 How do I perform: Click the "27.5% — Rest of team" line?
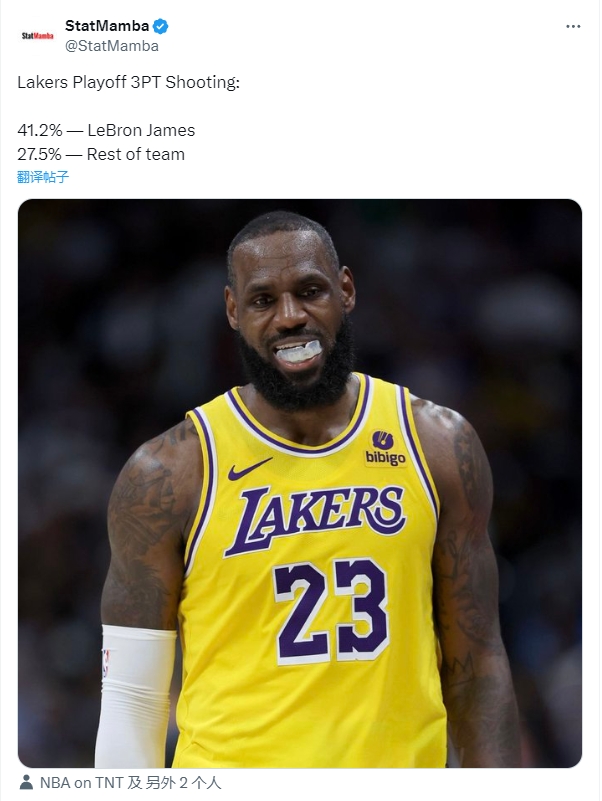[101, 154]
